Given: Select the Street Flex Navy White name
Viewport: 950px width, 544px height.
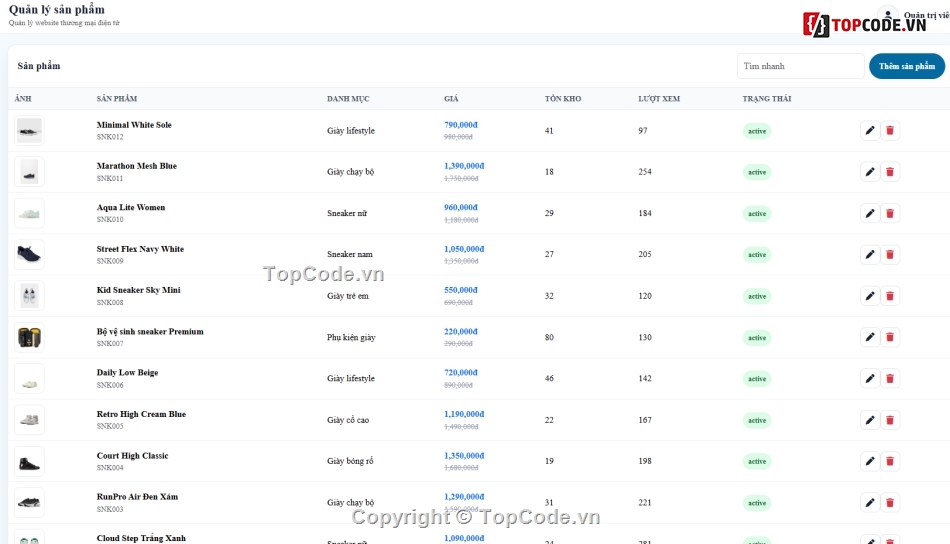Looking at the screenshot, I should pos(140,249).
